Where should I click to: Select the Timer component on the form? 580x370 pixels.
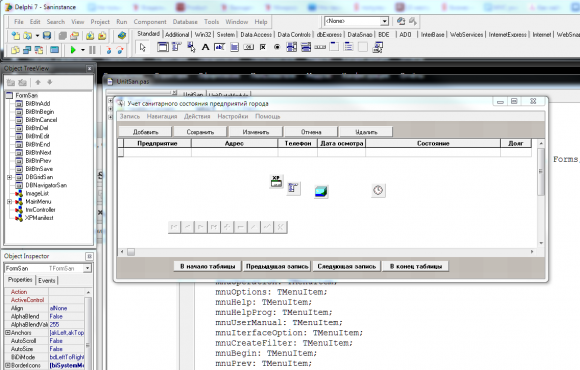378,191
